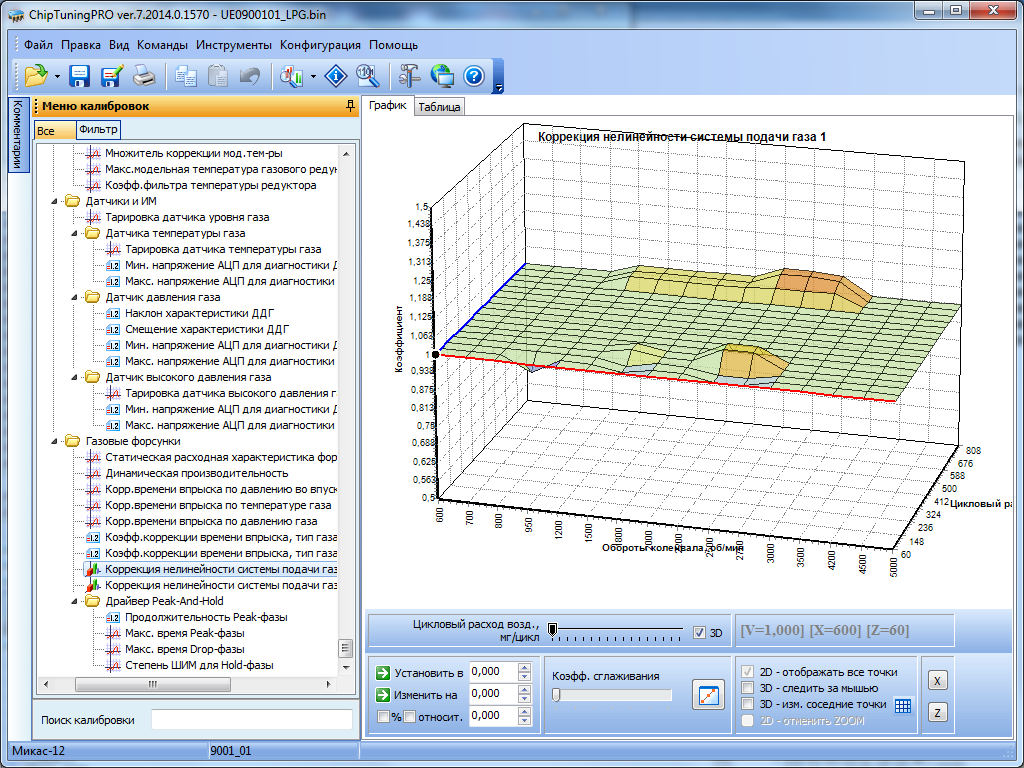Click the open file folder icon
The width and height of the screenshot is (1024, 768).
pos(36,76)
